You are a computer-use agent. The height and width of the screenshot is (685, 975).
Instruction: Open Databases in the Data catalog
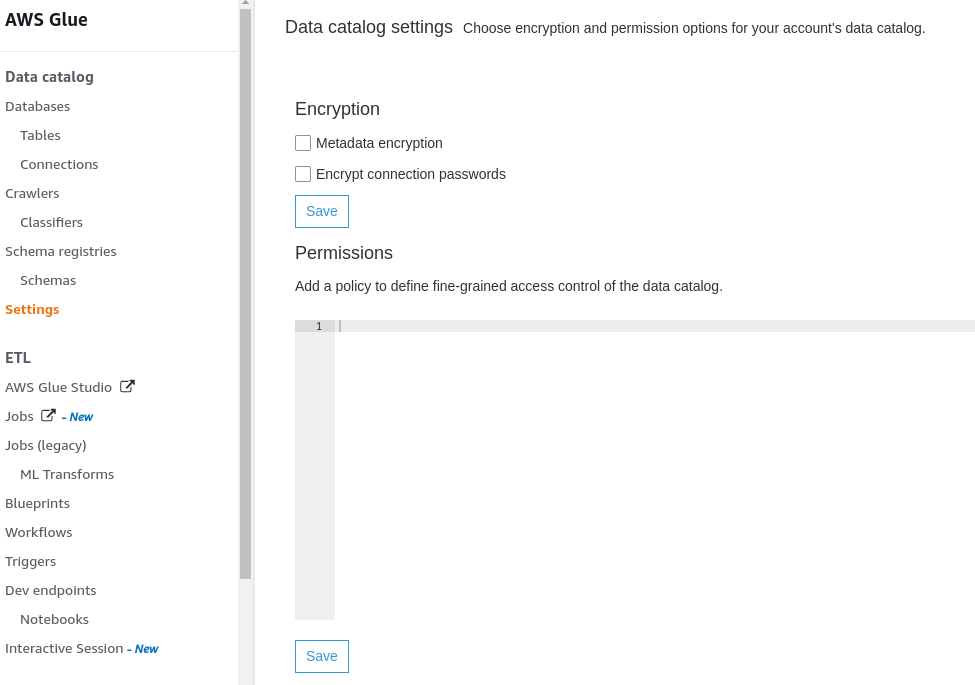coord(37,106)
